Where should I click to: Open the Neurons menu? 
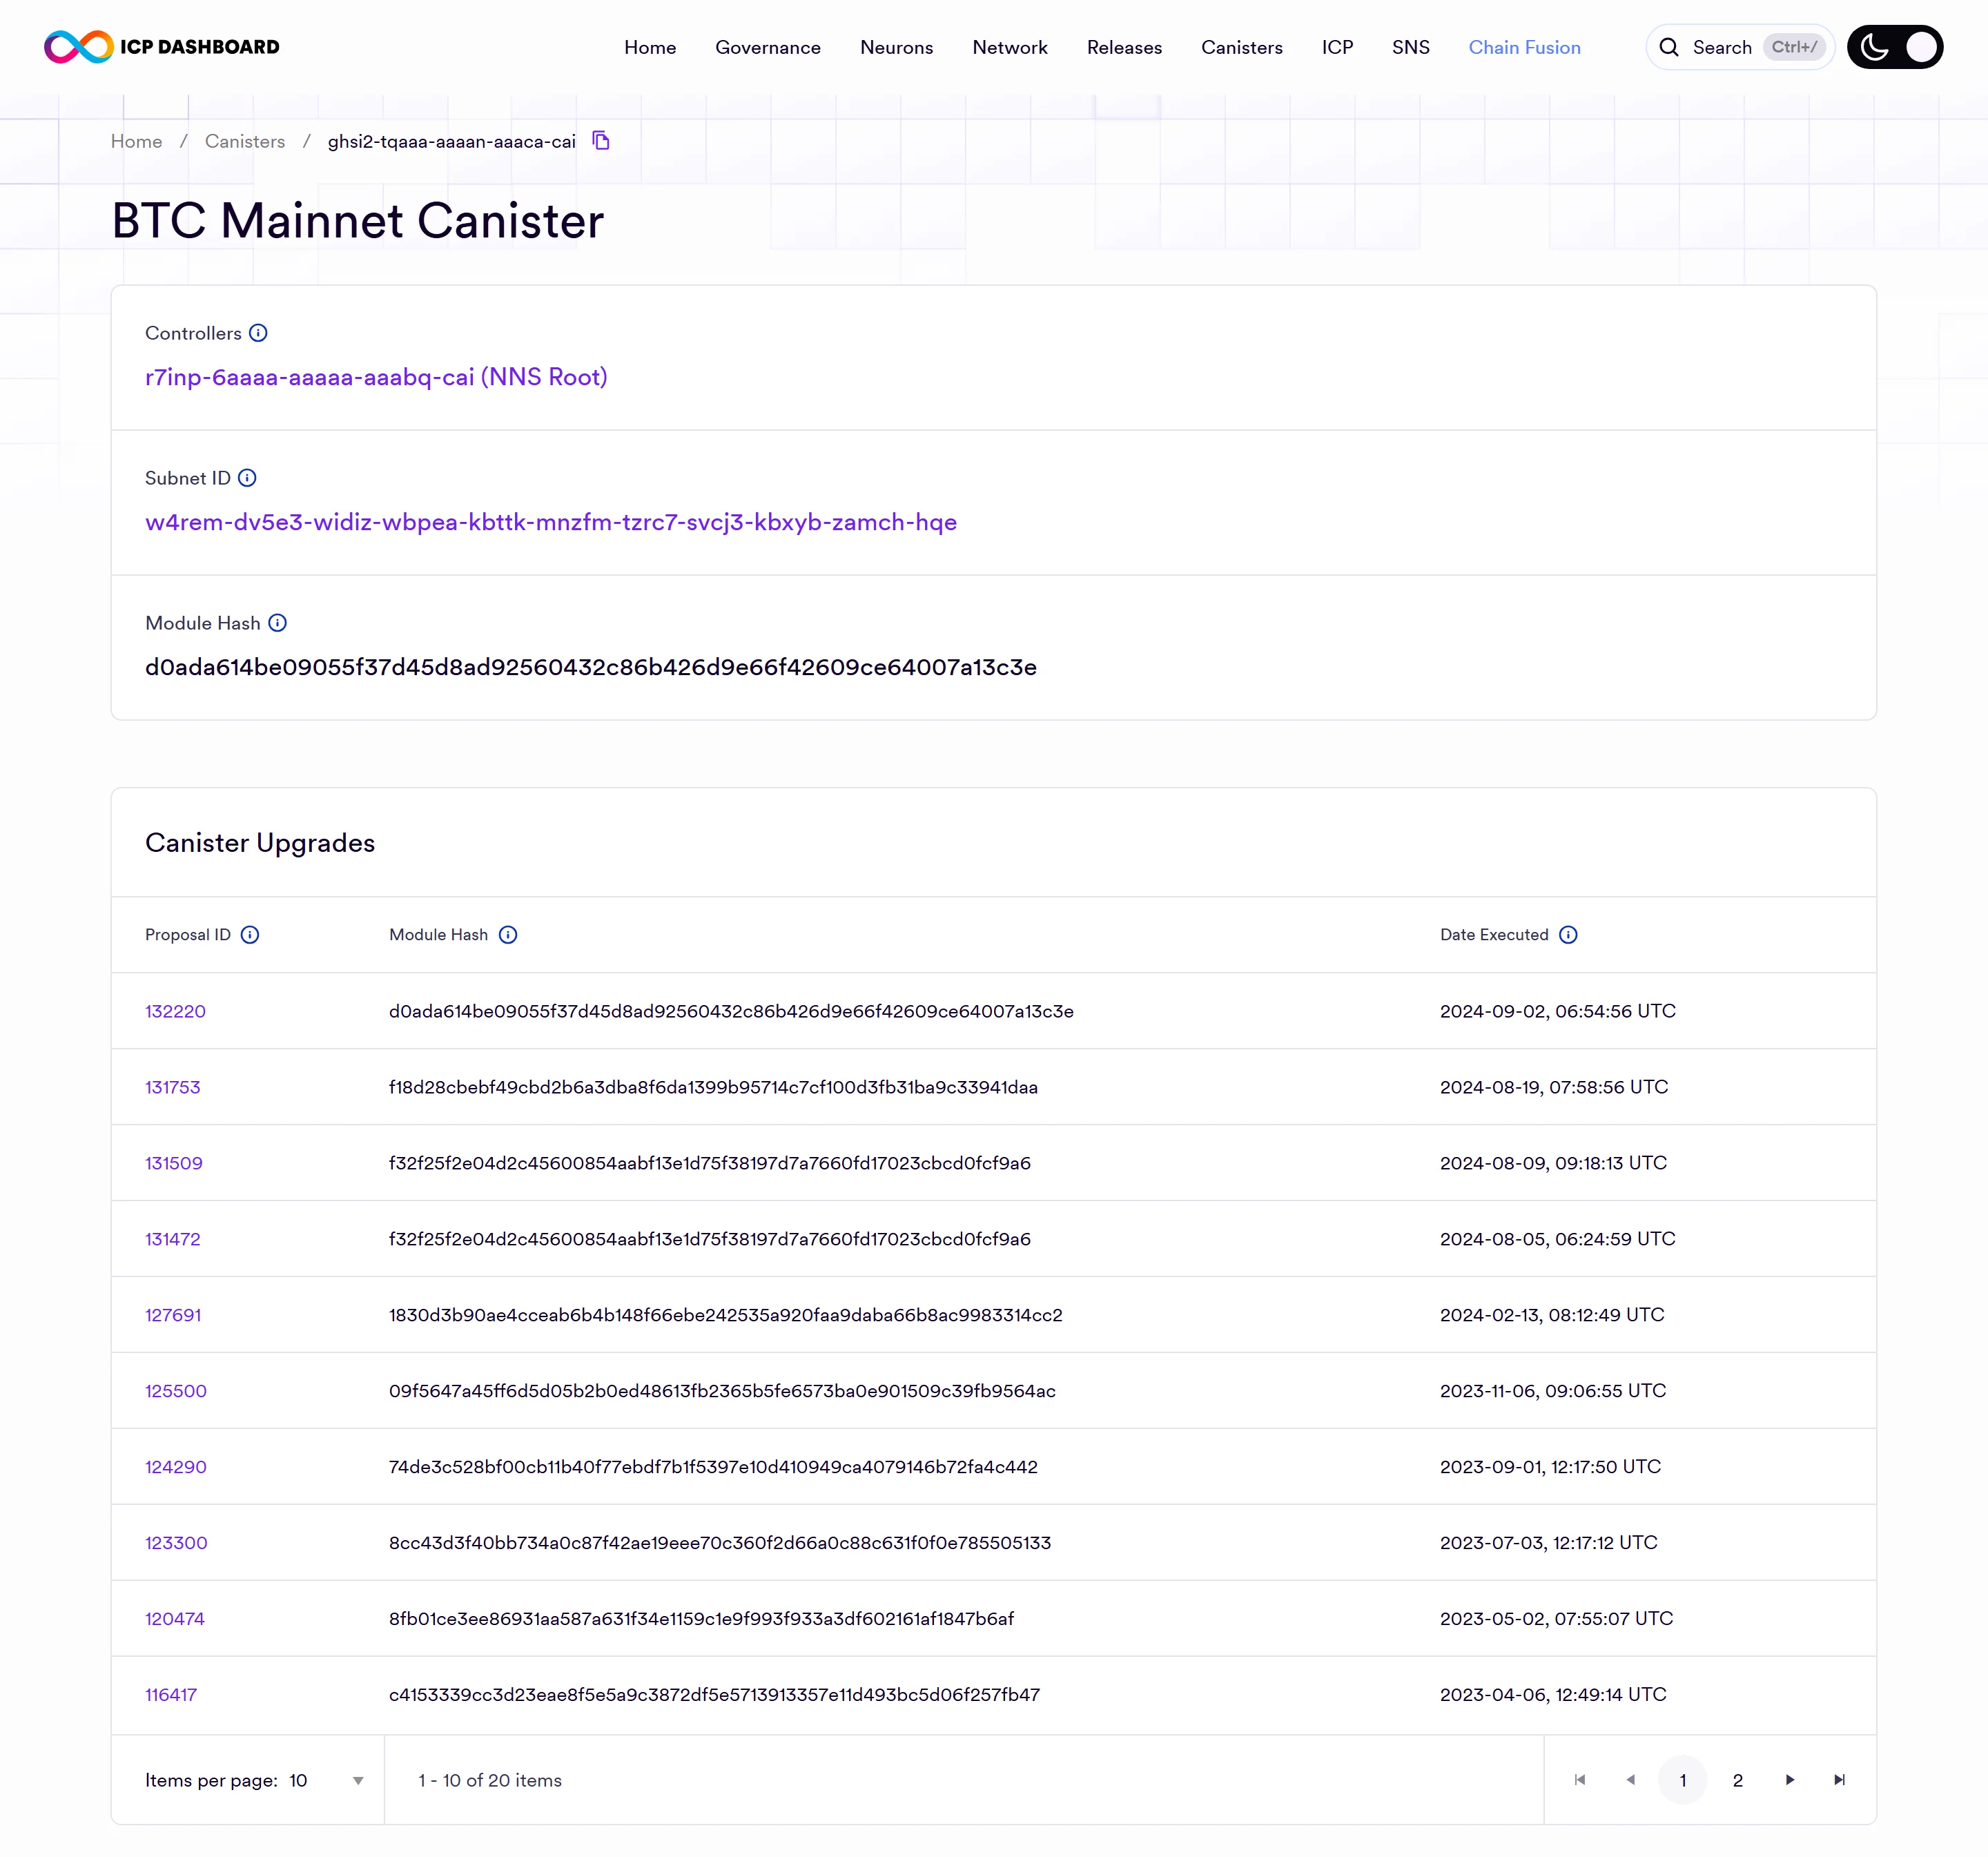pos(896,47)
